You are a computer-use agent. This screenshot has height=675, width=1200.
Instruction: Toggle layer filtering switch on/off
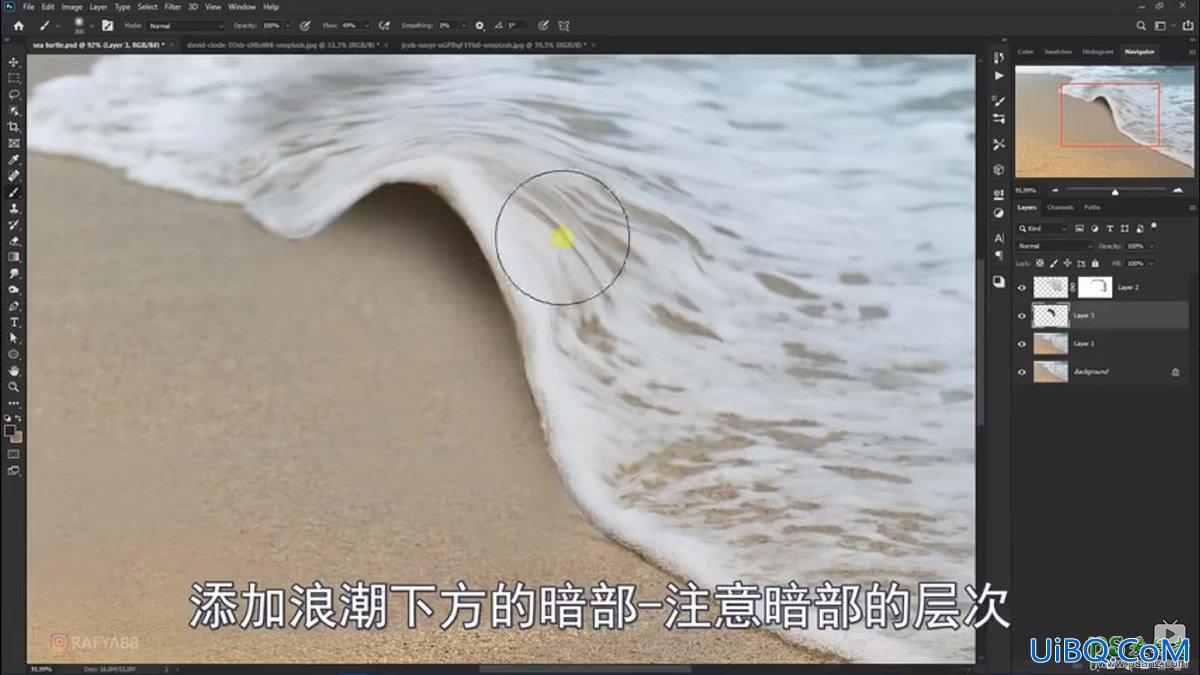coord(1153,225)
